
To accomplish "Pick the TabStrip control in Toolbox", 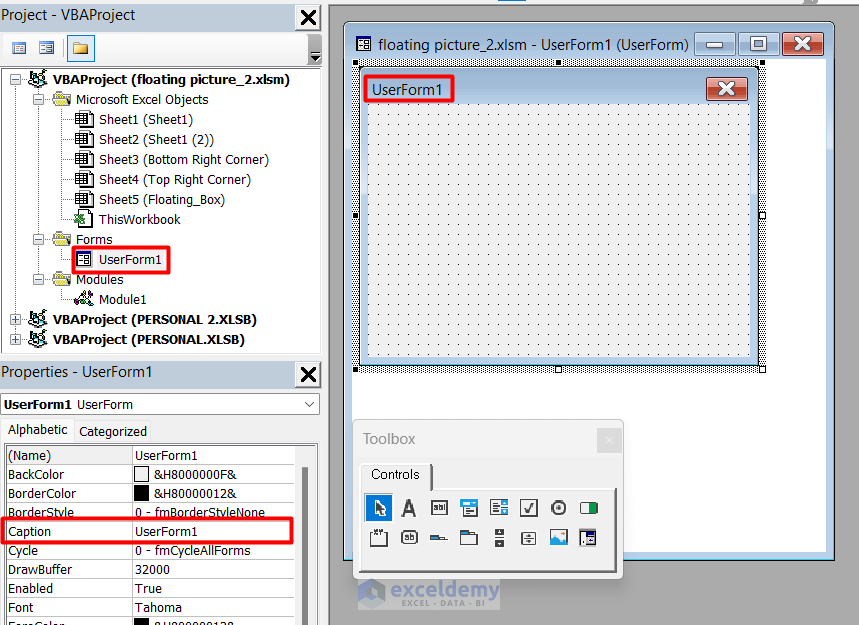I will pos(439,538).
